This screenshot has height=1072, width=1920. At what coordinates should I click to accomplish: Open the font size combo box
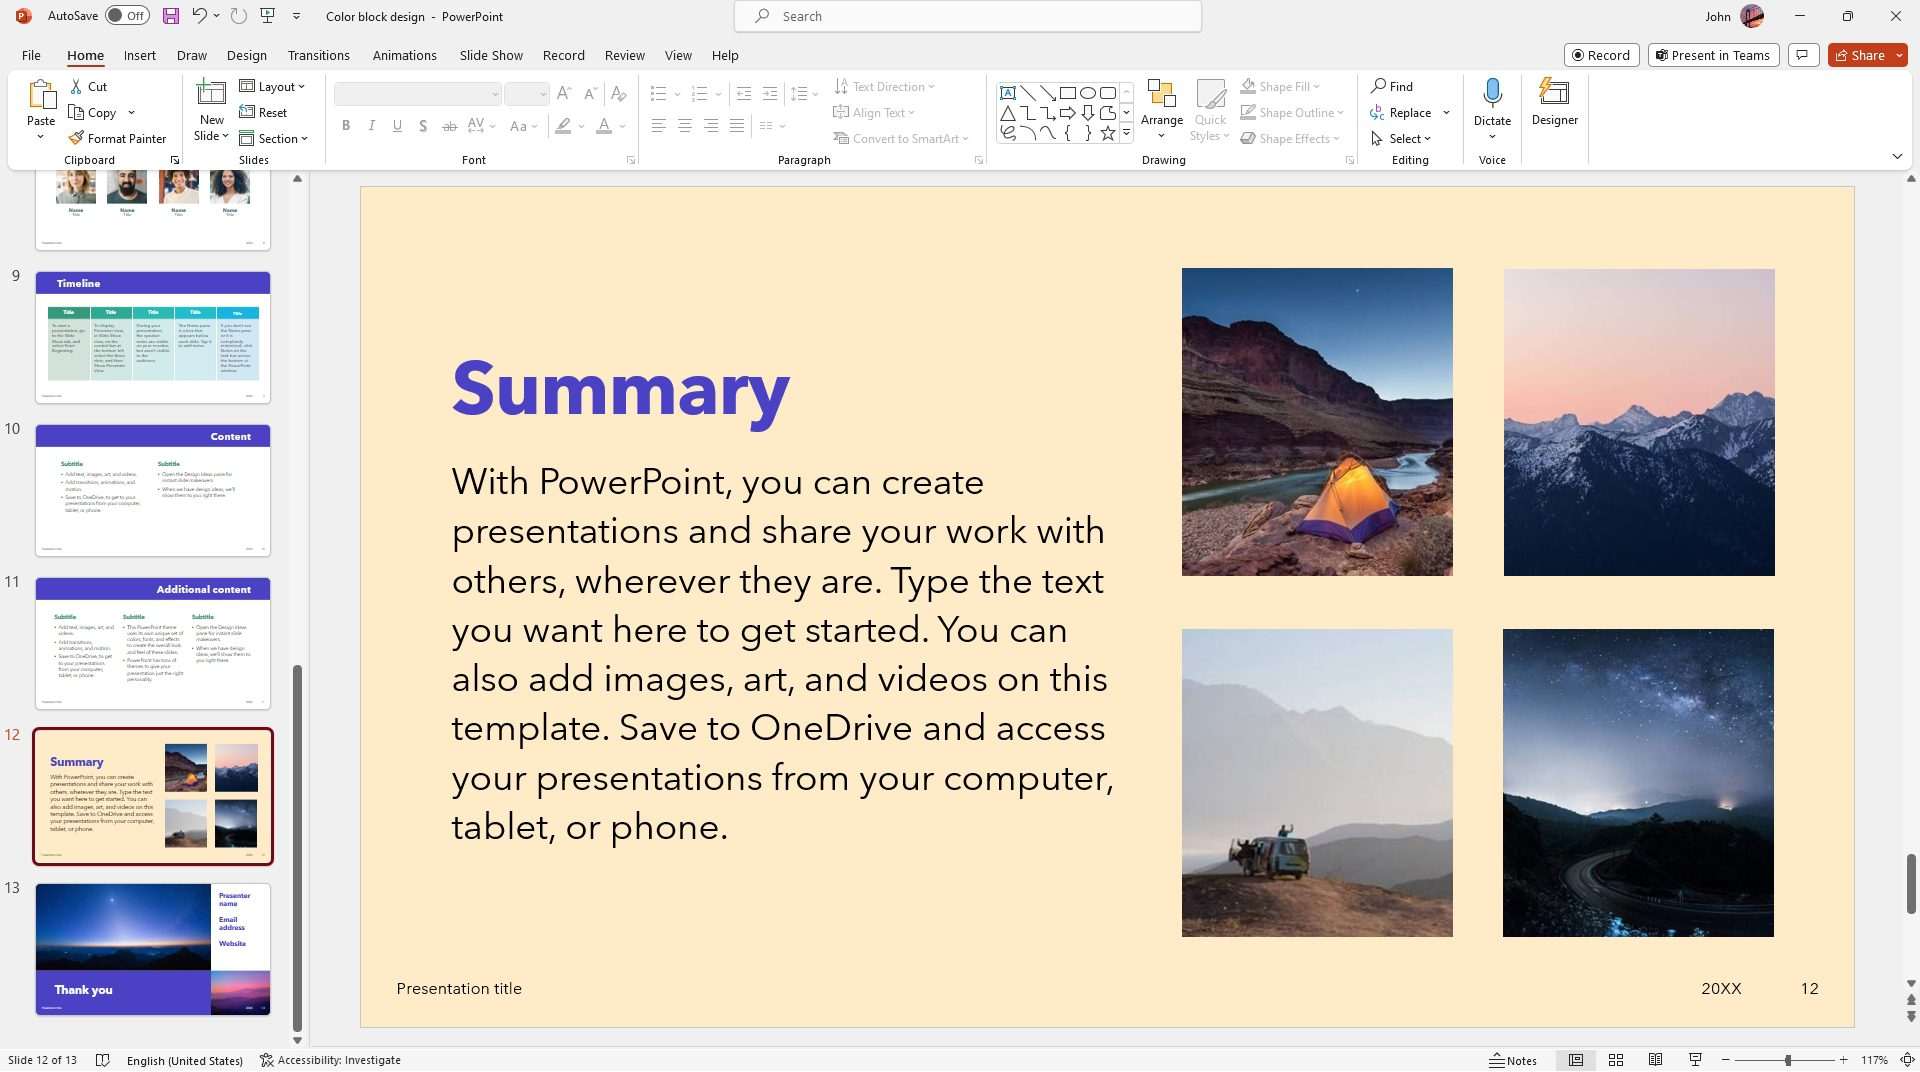pos(527,94)
